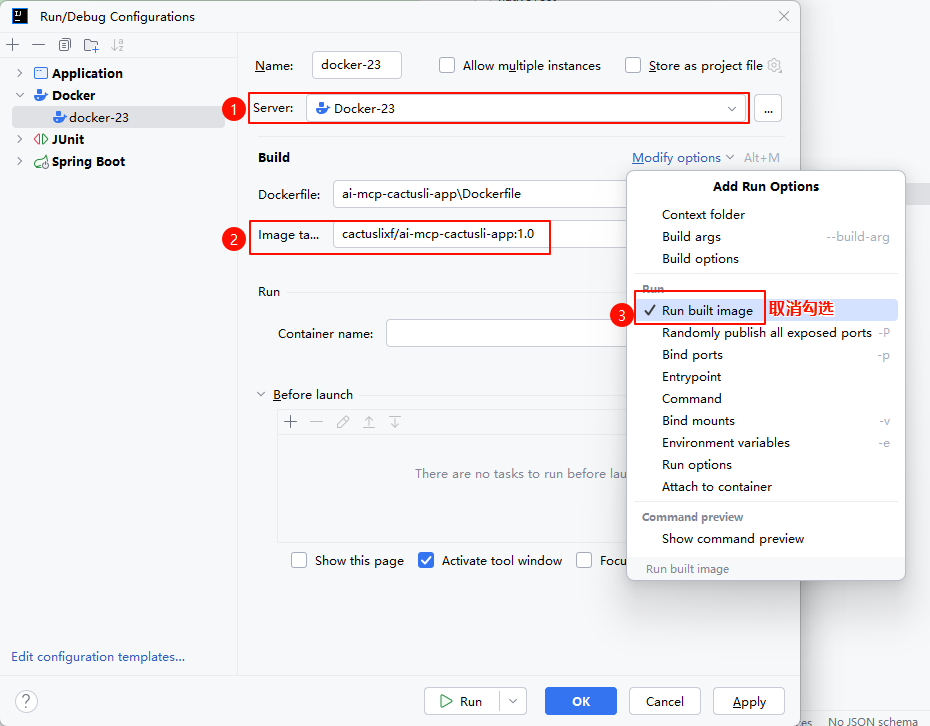The width and height of the screenshot is (930, 726).
Task: Open the Run button dropdown arrow
Action: (x=513, y=701)
